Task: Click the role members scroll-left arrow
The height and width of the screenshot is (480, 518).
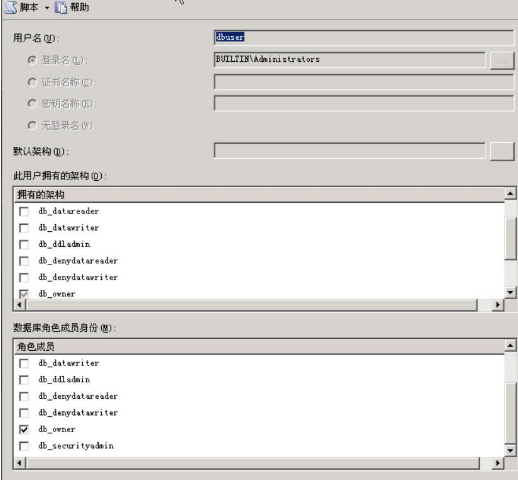Action: point(20,463)
